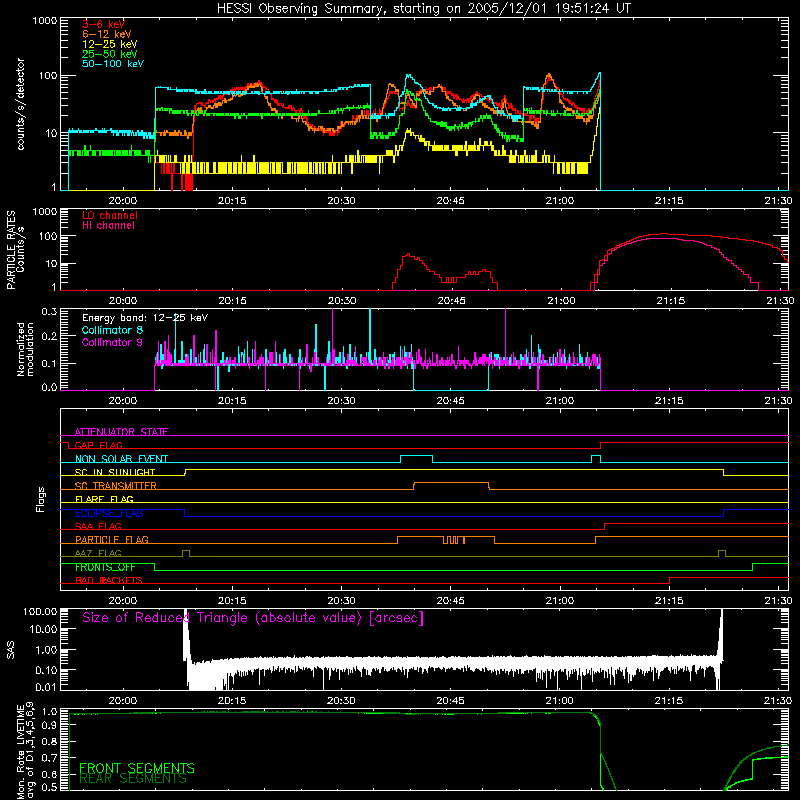This screenshot has width=800, height=800.
Task: Click the 0.7 tick of the livetime panel
Action: click(49, 758)
